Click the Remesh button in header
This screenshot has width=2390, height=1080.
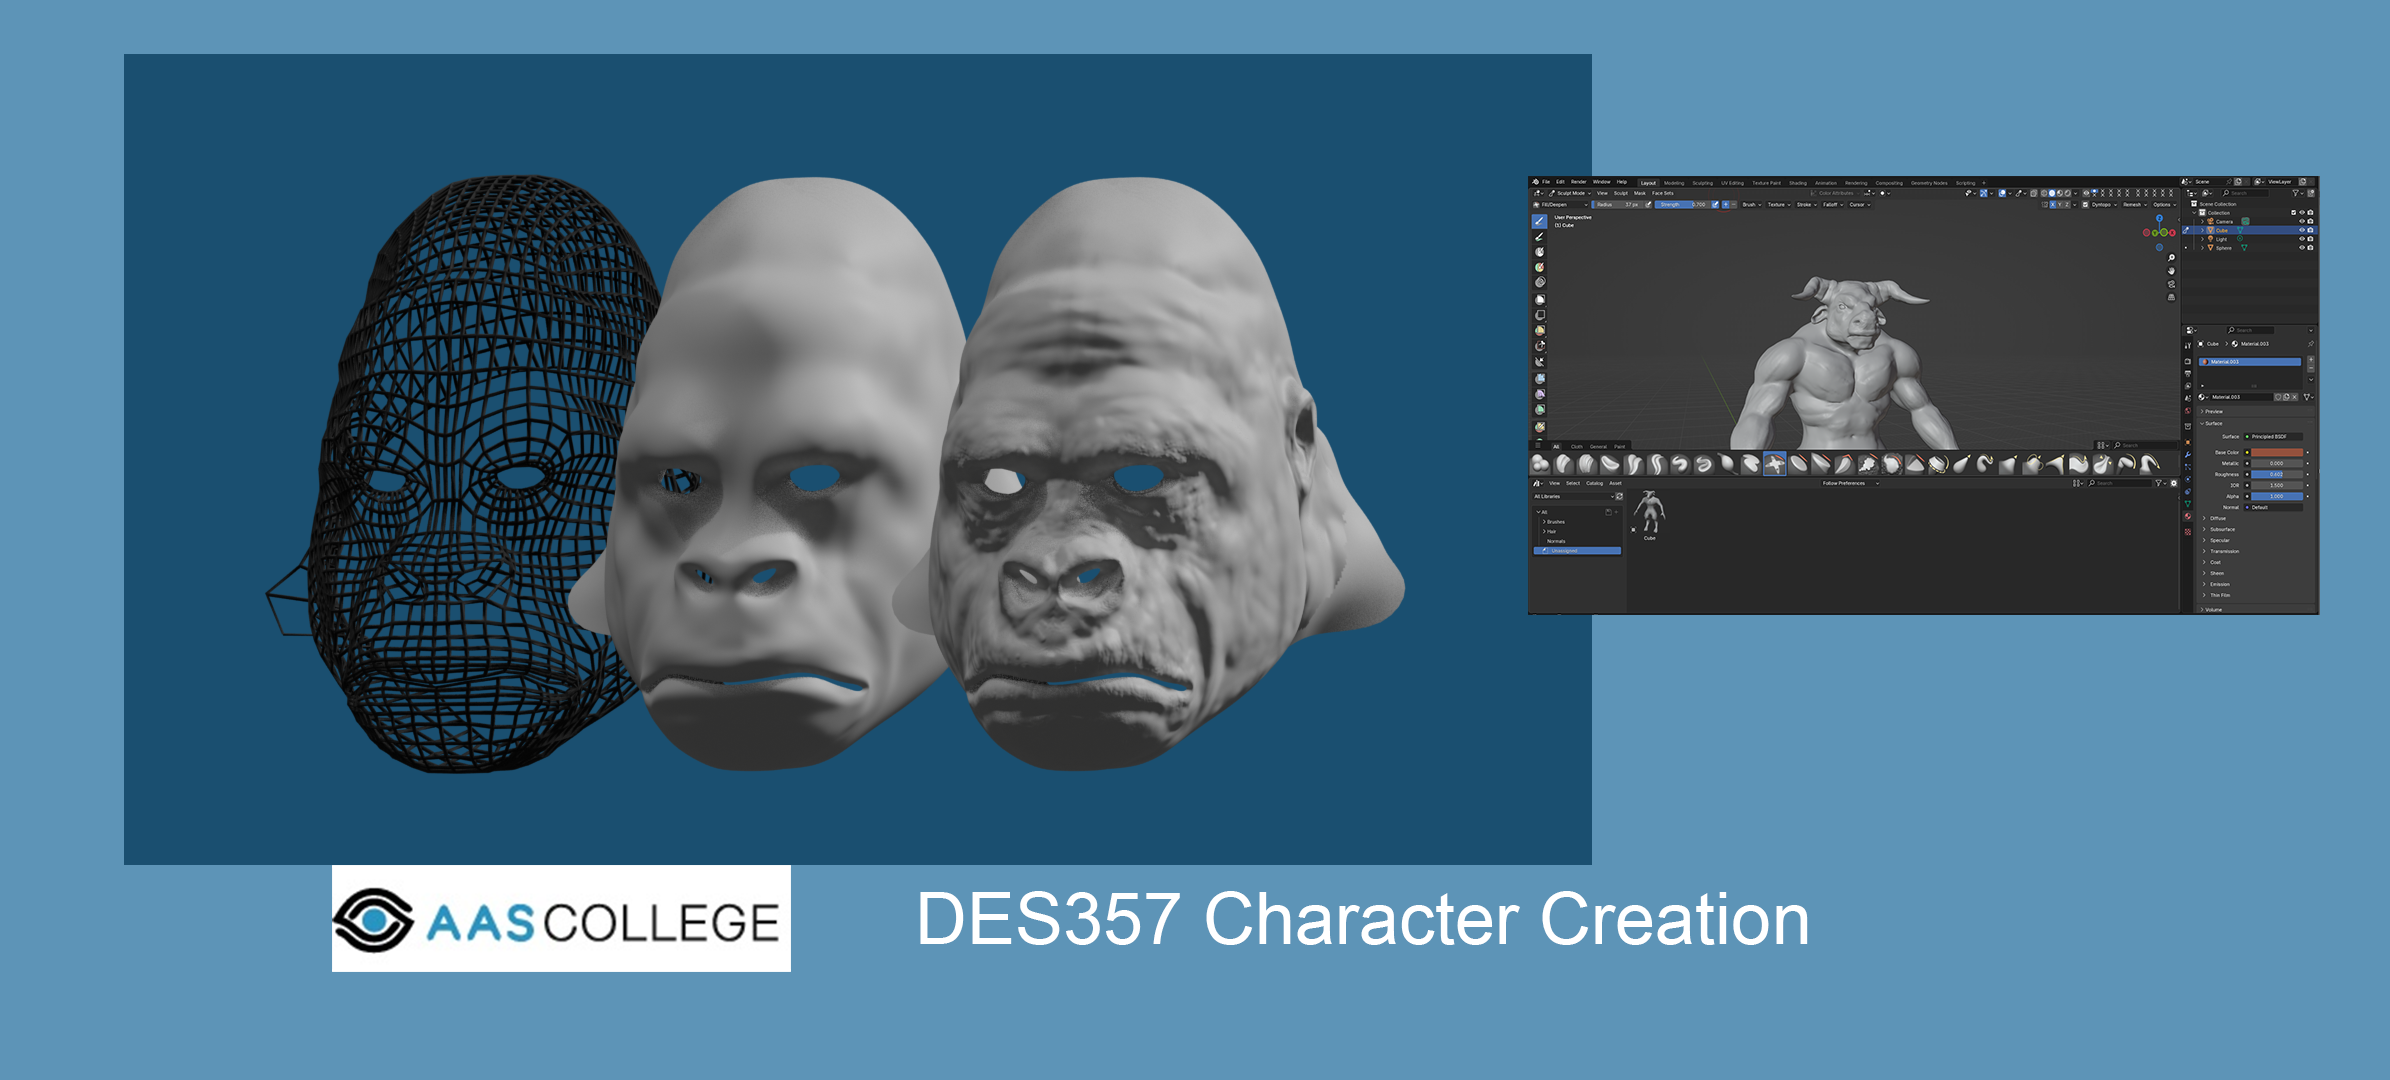point(2132,205)
